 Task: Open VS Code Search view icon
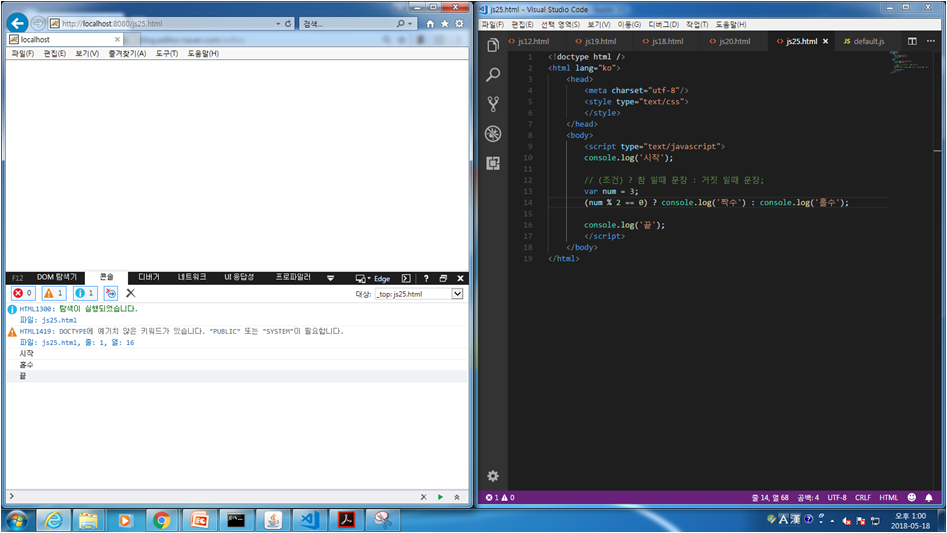coord(493,74)
